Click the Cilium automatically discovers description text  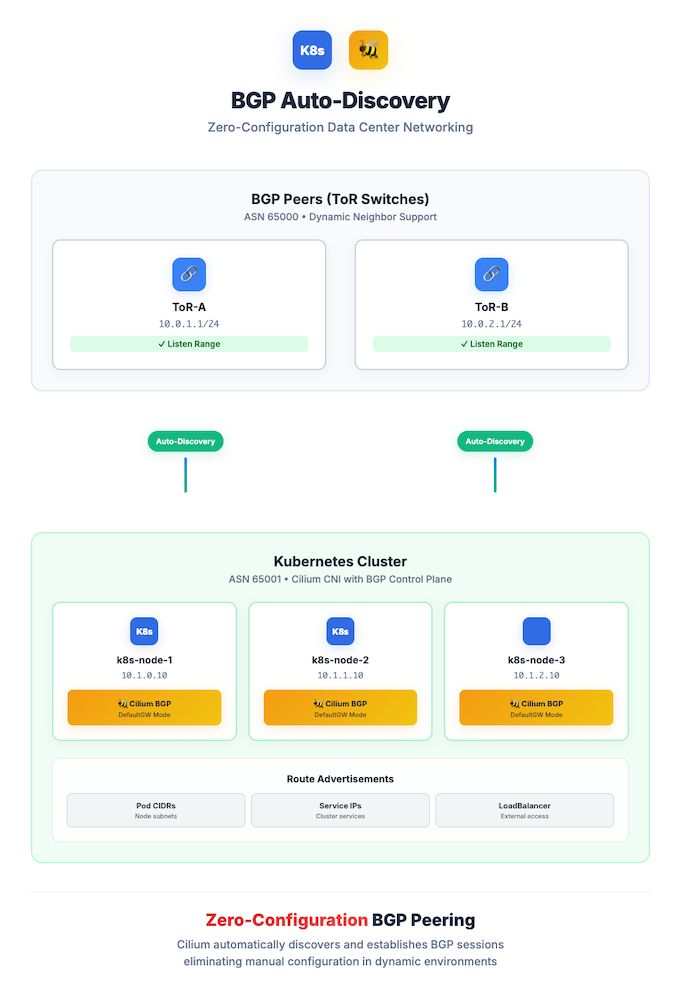click(x=340, y=953)
